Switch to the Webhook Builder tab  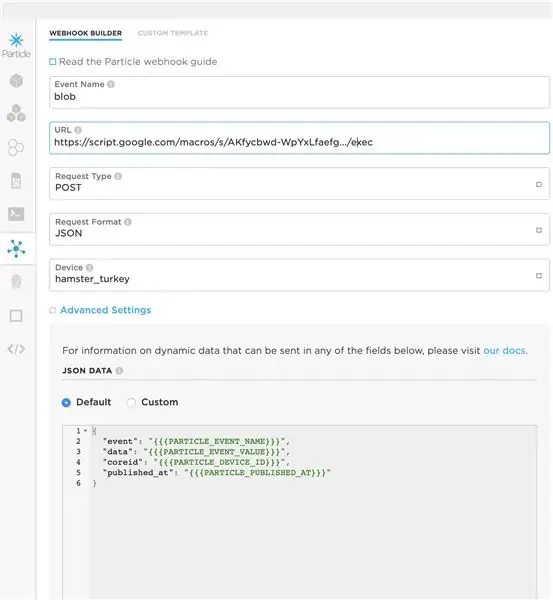86,33
